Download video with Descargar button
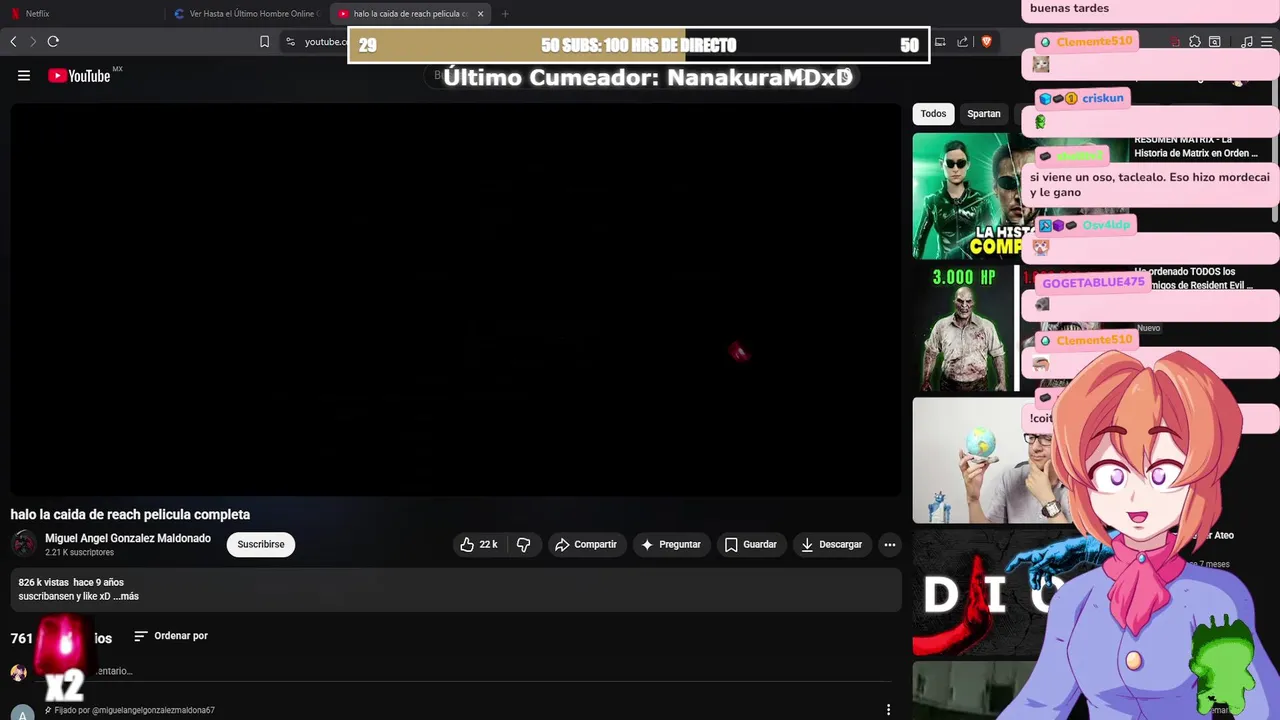 (x=831, y=544)
